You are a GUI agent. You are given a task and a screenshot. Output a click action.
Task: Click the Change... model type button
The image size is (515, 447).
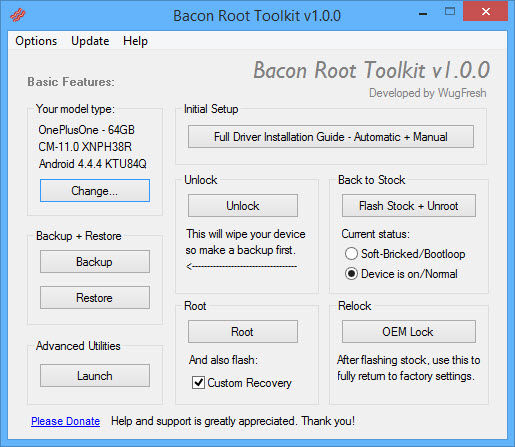coord(95,191)
